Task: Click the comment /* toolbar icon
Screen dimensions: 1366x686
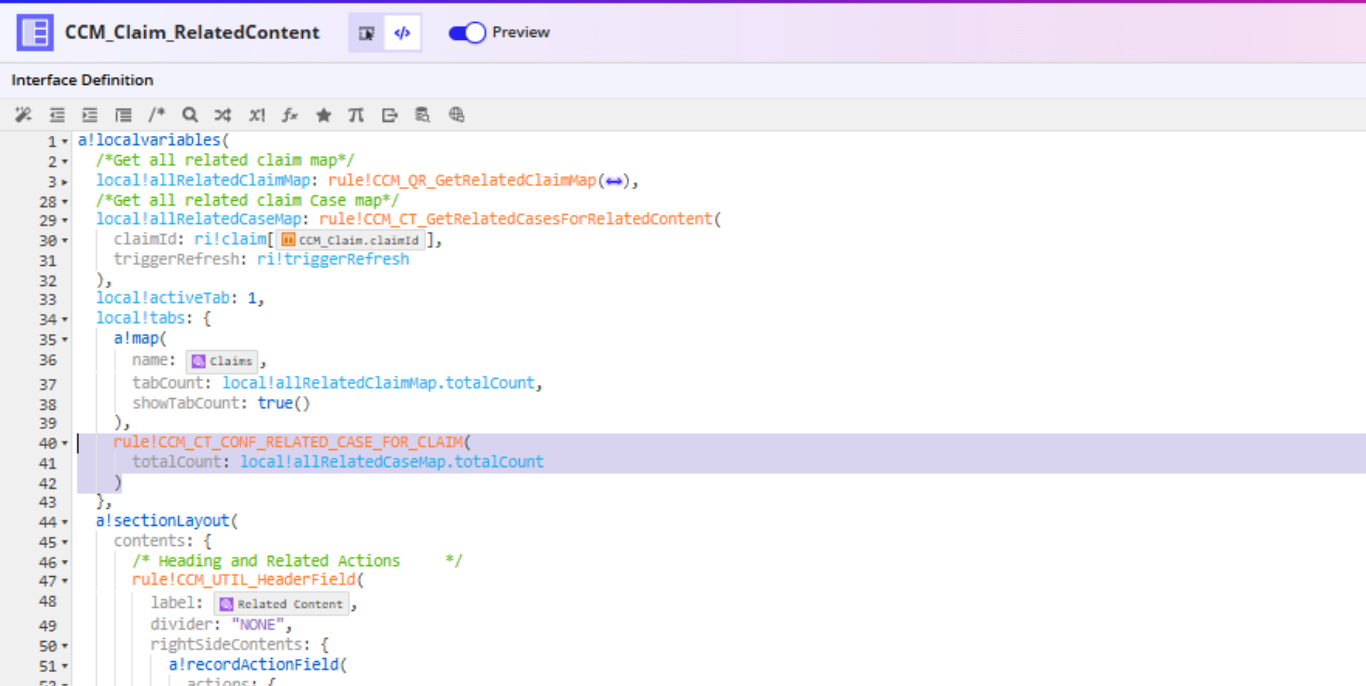Action: click(157, 115)
